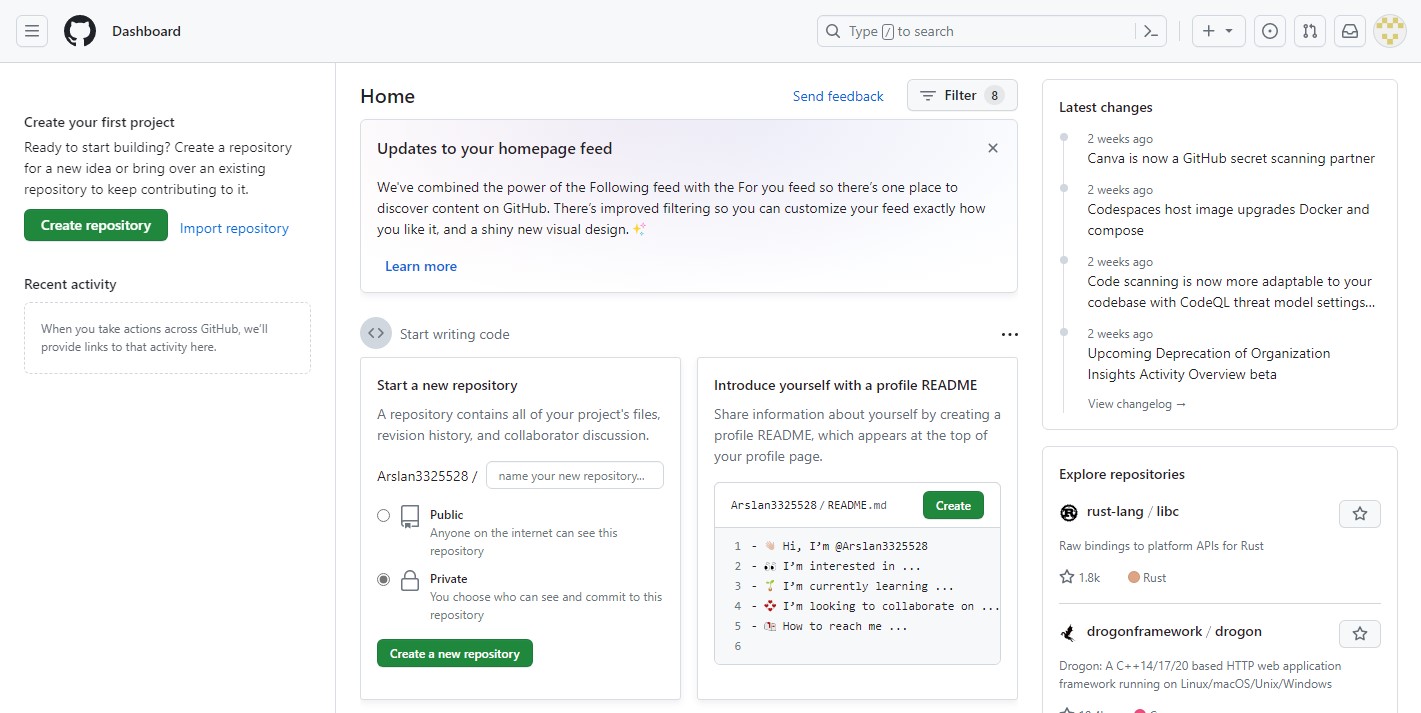Click the drogonframework avatar icon
Screen dimensions: 1421x713
1068,632
